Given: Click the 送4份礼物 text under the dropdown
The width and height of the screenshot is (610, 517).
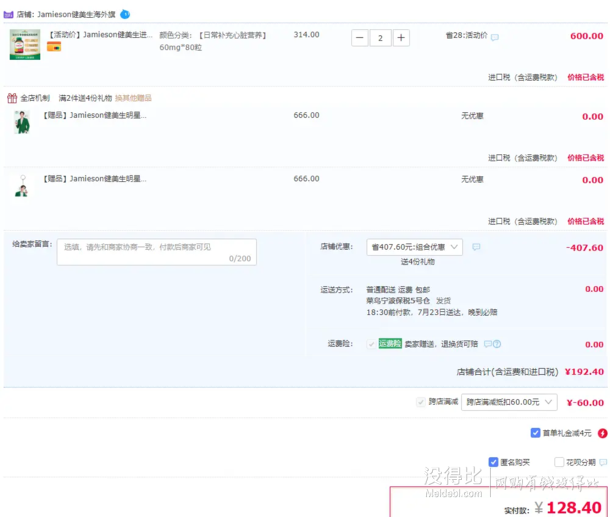Looking at the screenshot, I should pos(417,262).
